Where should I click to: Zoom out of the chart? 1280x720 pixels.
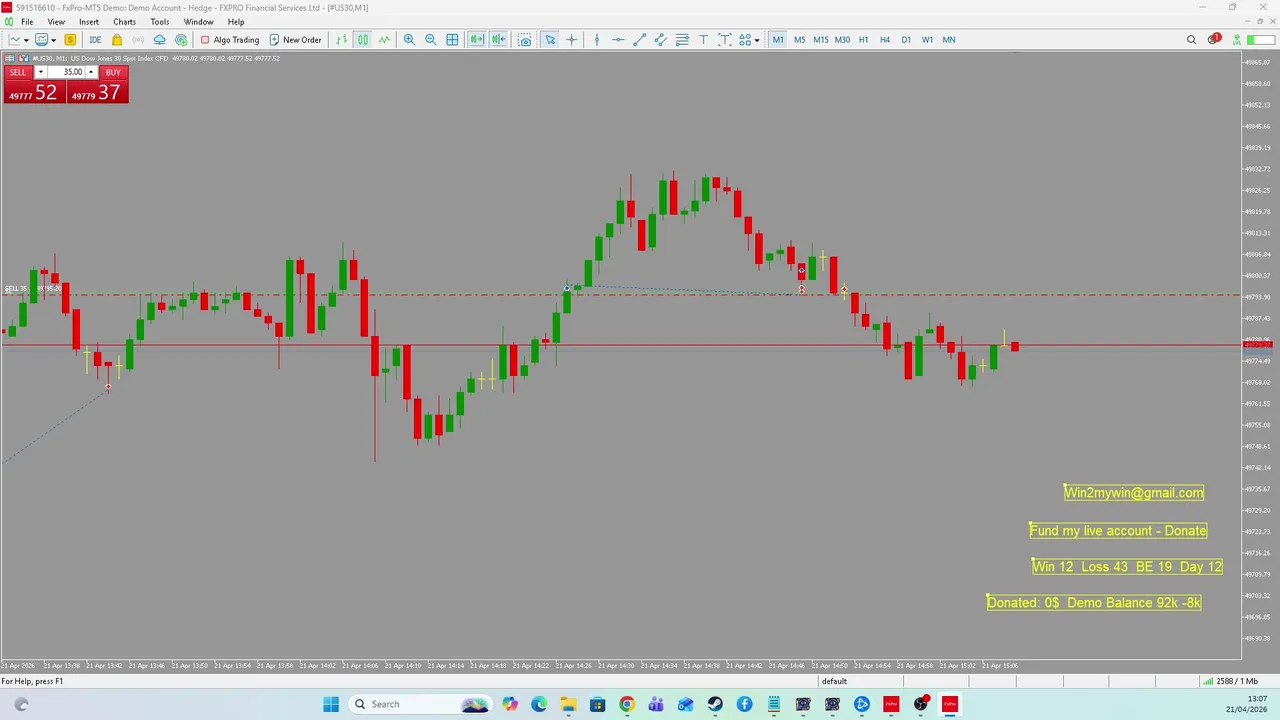coord(431,40)
